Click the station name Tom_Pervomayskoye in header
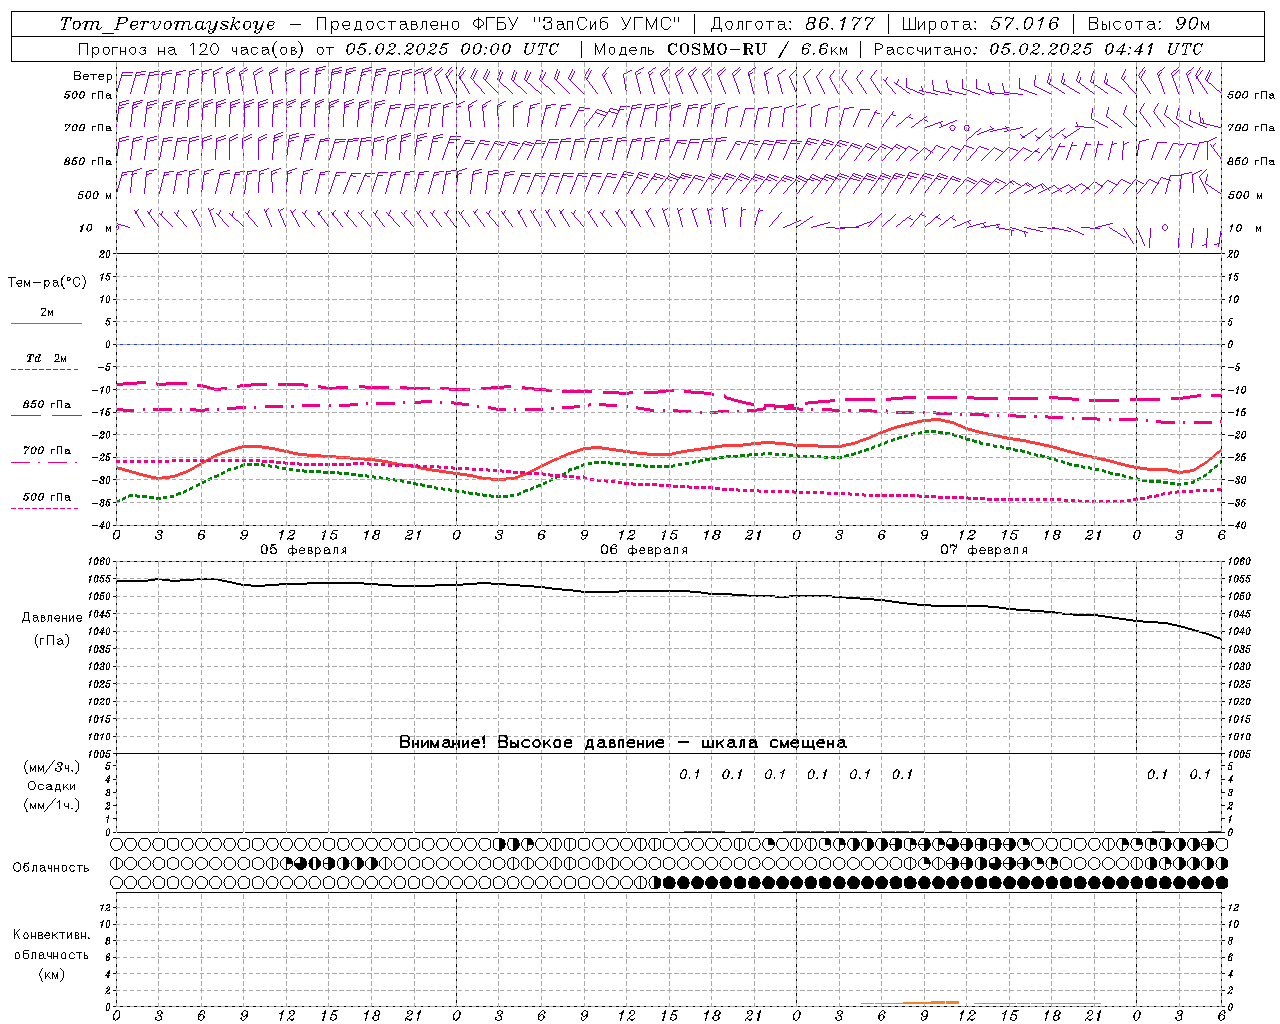Image resolution: width=1280 pixels, height=1024 pixels. pyautogui.click(x=167, y=24)
